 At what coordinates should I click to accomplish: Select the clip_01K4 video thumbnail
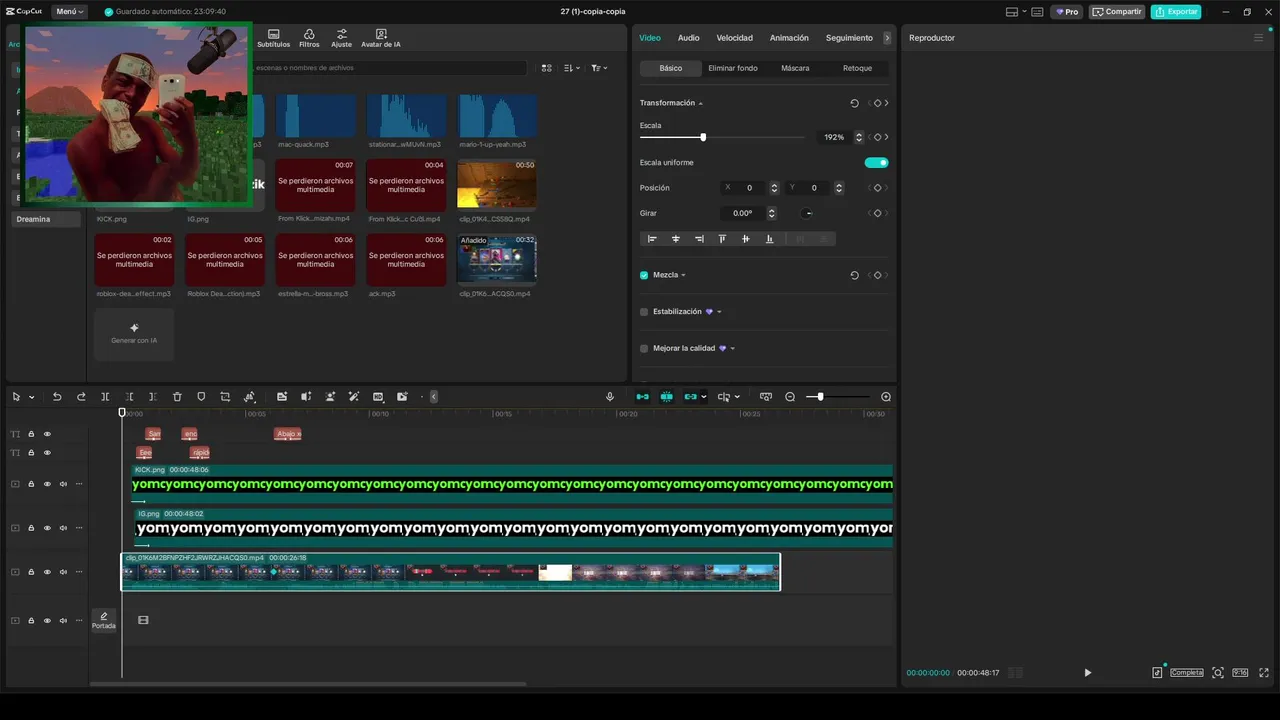pyautogui.click(x=497, y=184)
